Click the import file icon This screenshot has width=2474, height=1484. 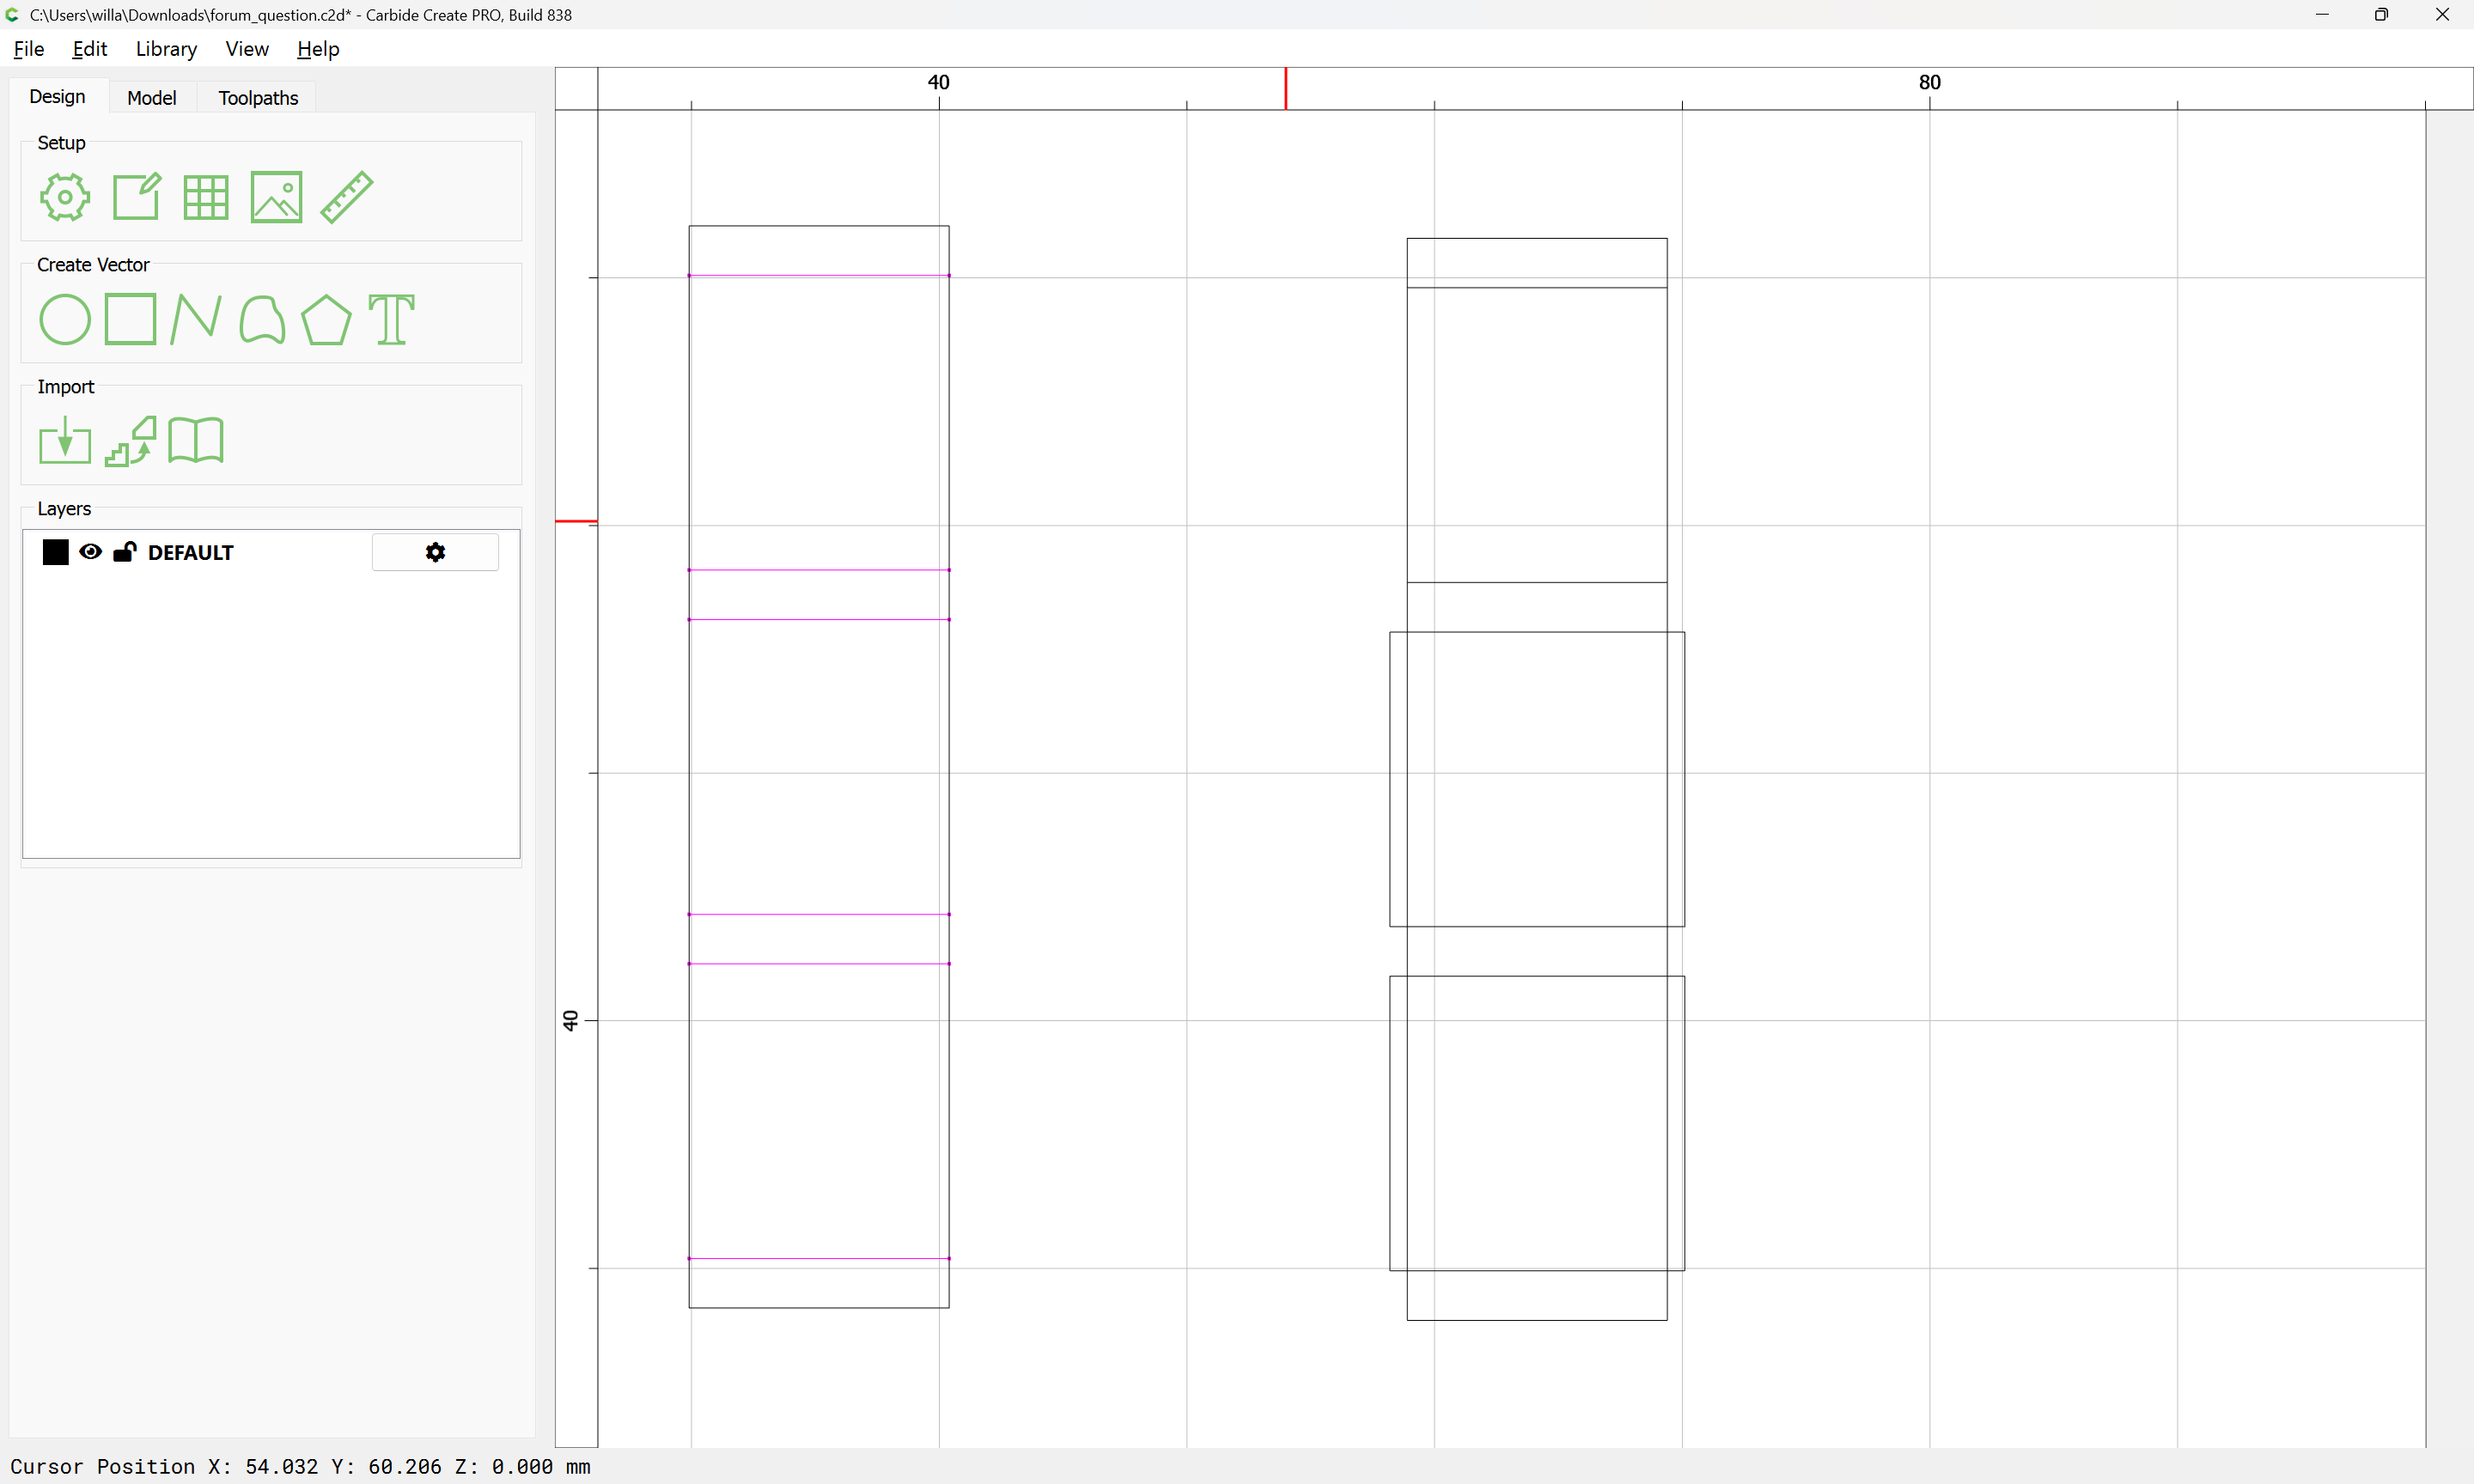pos(65,441)
